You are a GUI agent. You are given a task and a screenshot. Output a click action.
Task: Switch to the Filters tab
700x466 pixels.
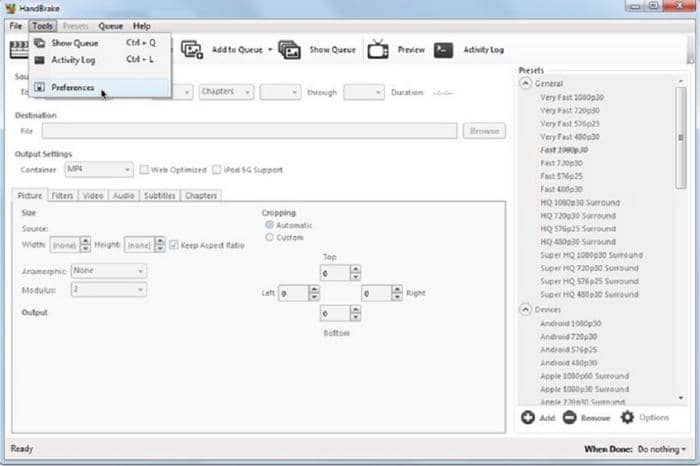62,196
